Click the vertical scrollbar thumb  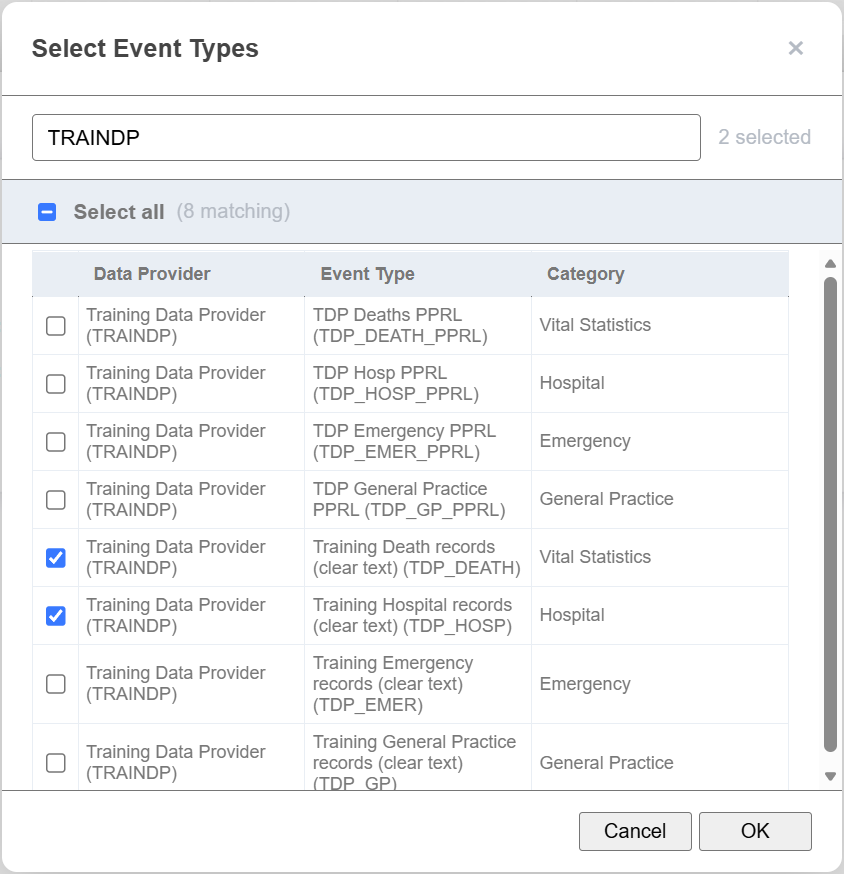[x=830, y=514]
